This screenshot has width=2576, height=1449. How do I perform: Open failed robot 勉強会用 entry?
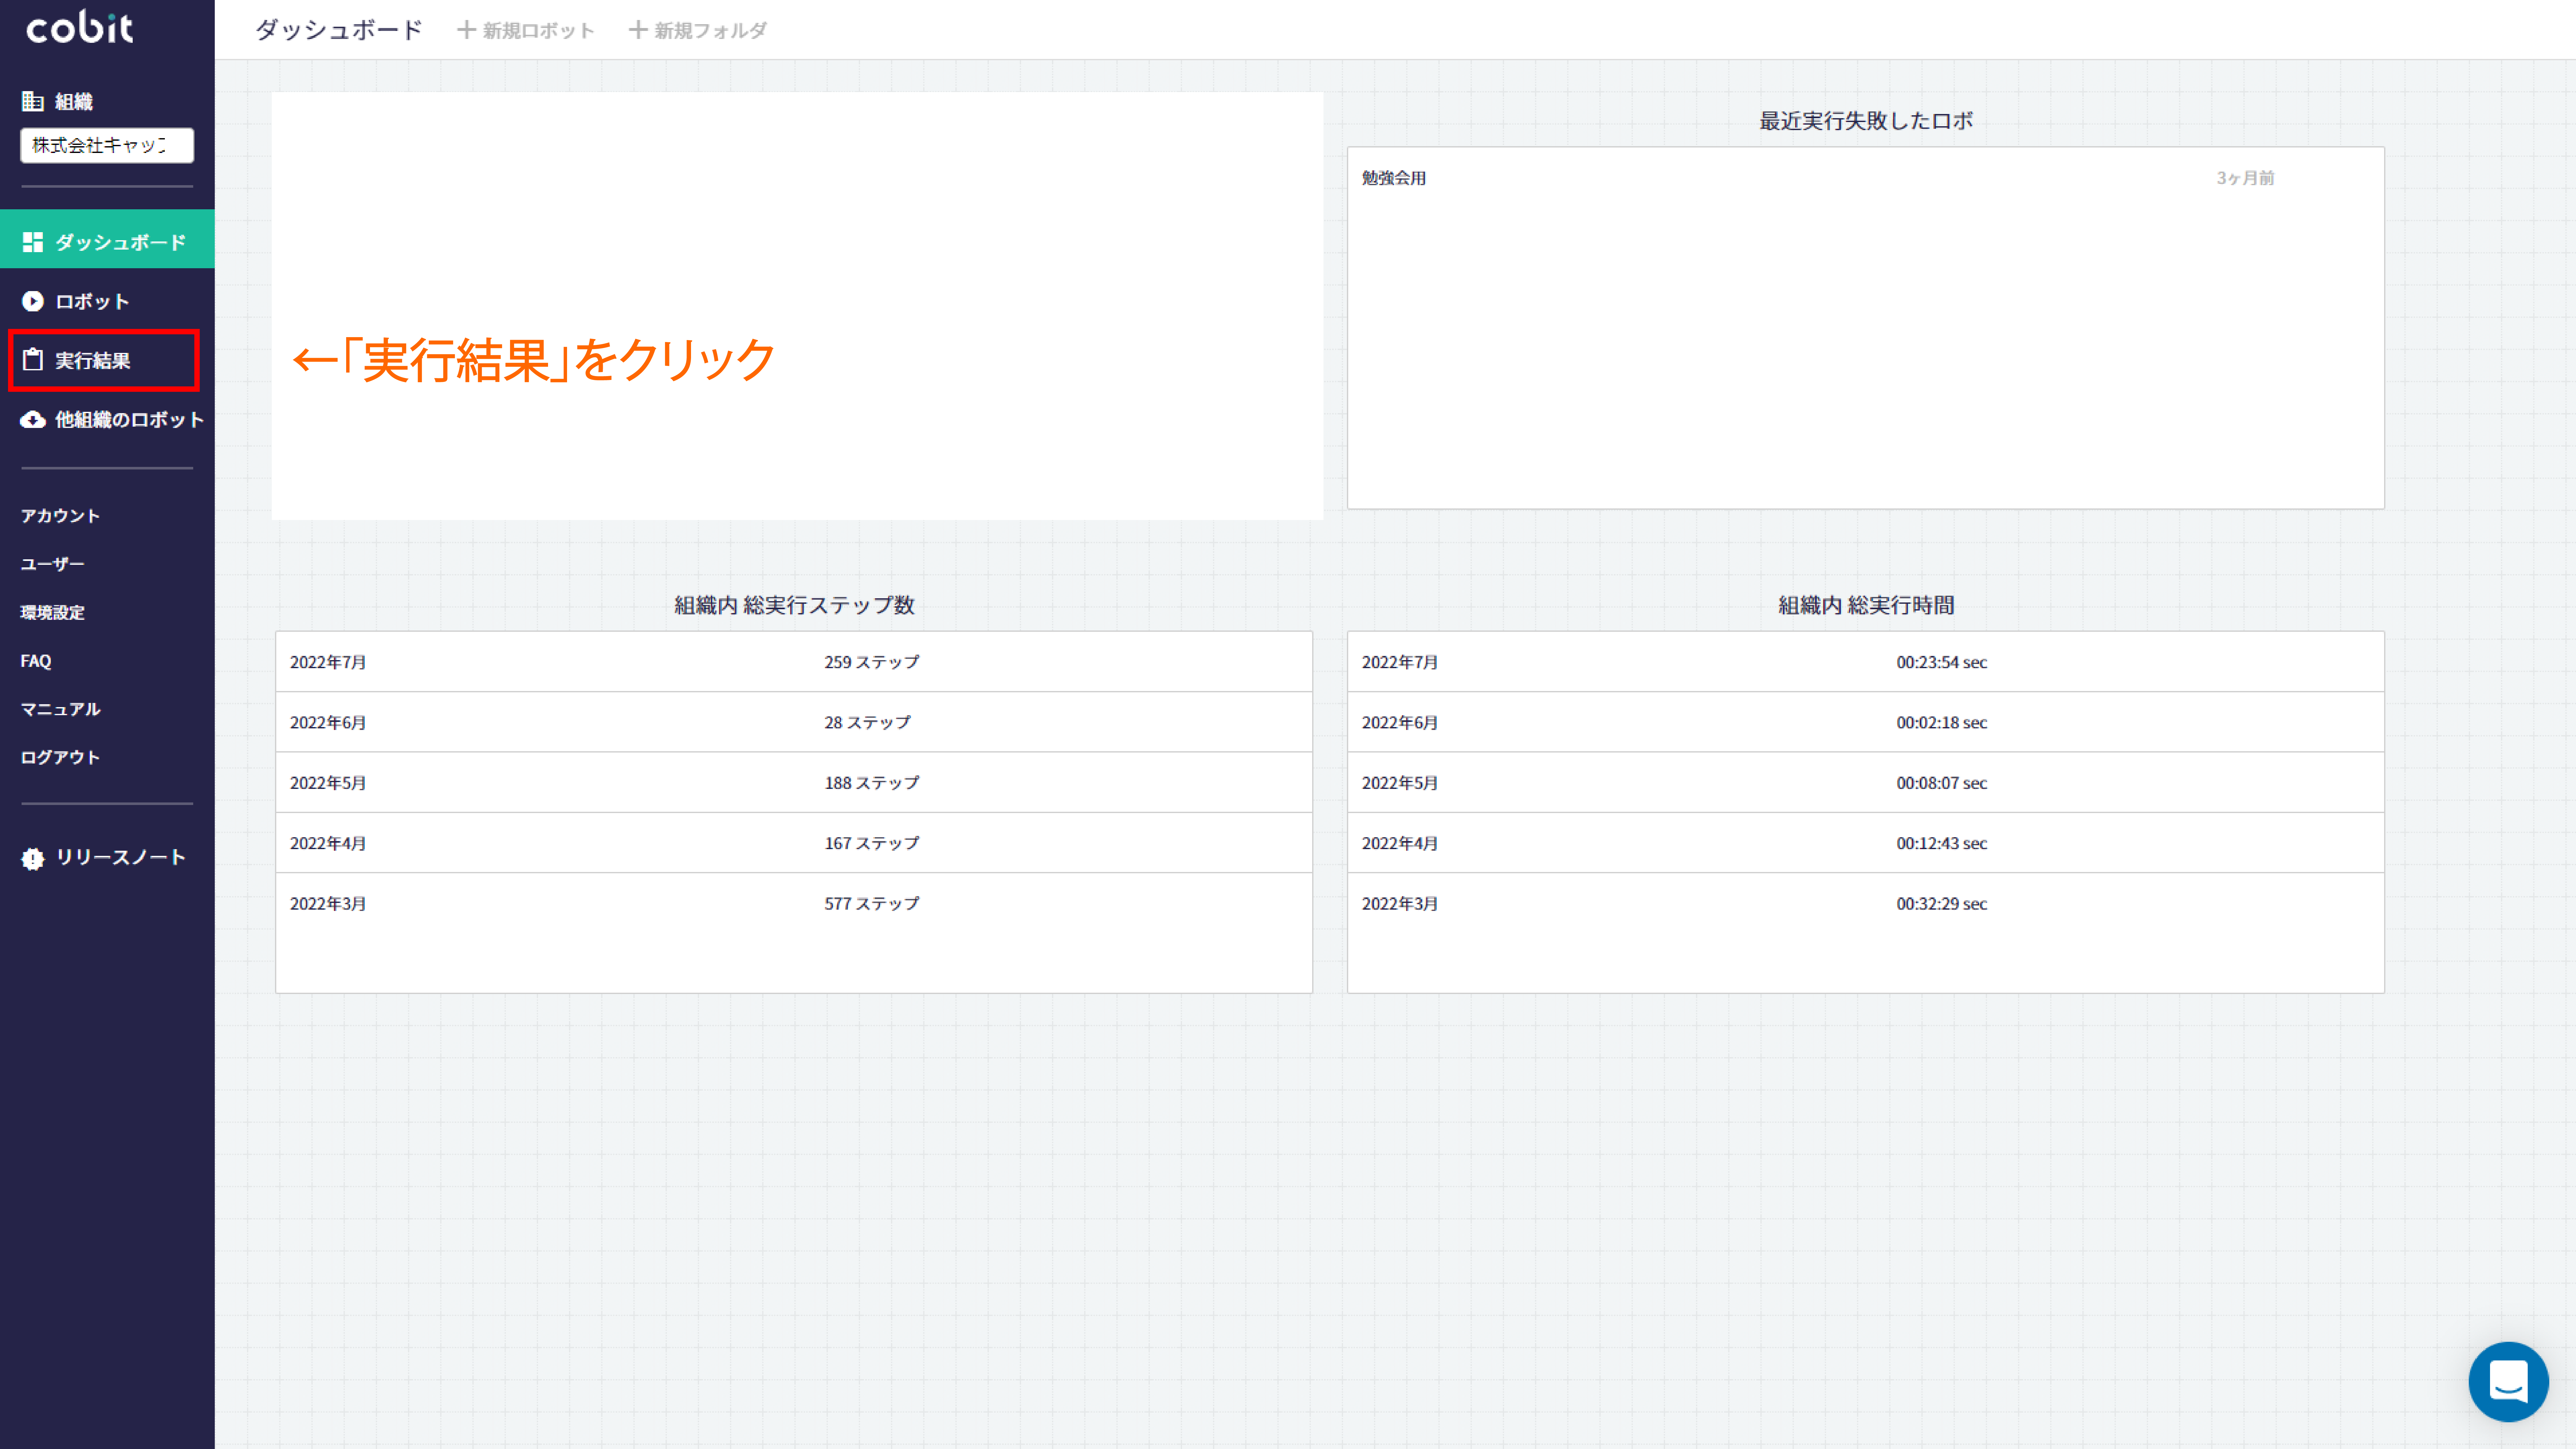[1394, 178]
